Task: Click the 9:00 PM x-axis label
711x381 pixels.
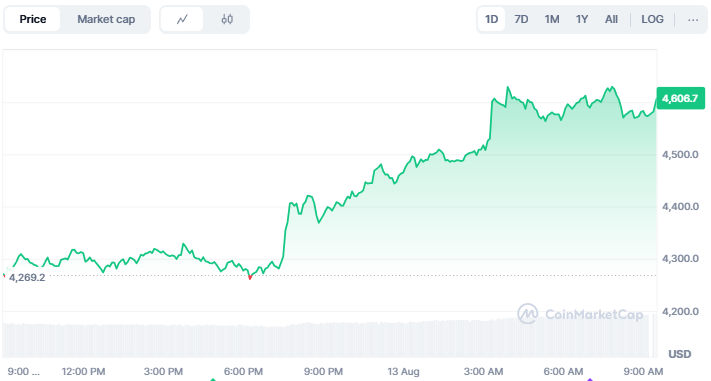Action: (323, 372)
